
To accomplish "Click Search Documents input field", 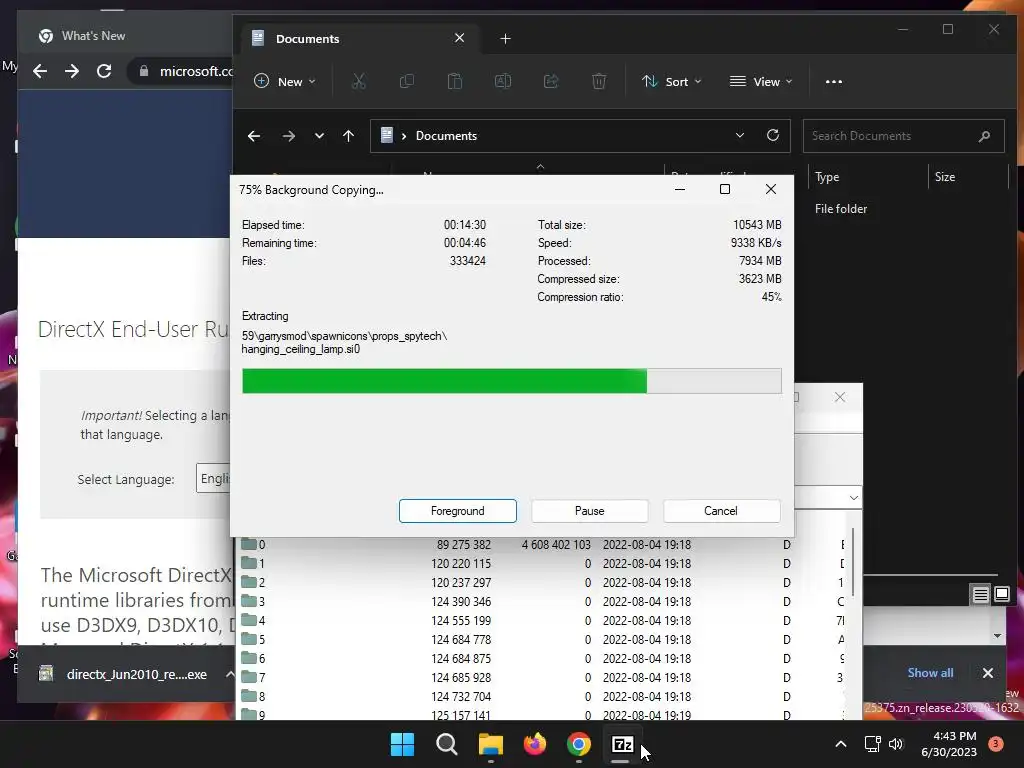I will click(903, 136).
